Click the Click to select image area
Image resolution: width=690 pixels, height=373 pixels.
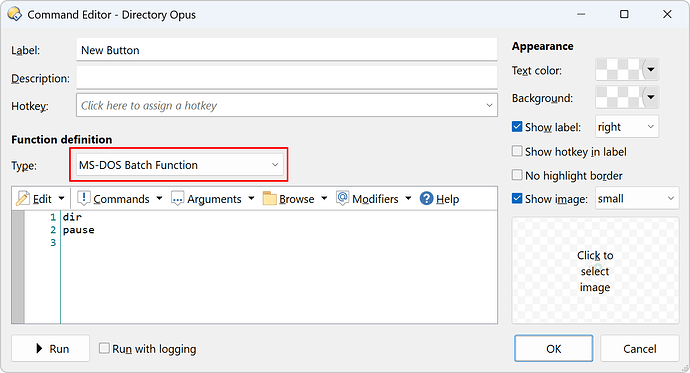pos(595,271)
